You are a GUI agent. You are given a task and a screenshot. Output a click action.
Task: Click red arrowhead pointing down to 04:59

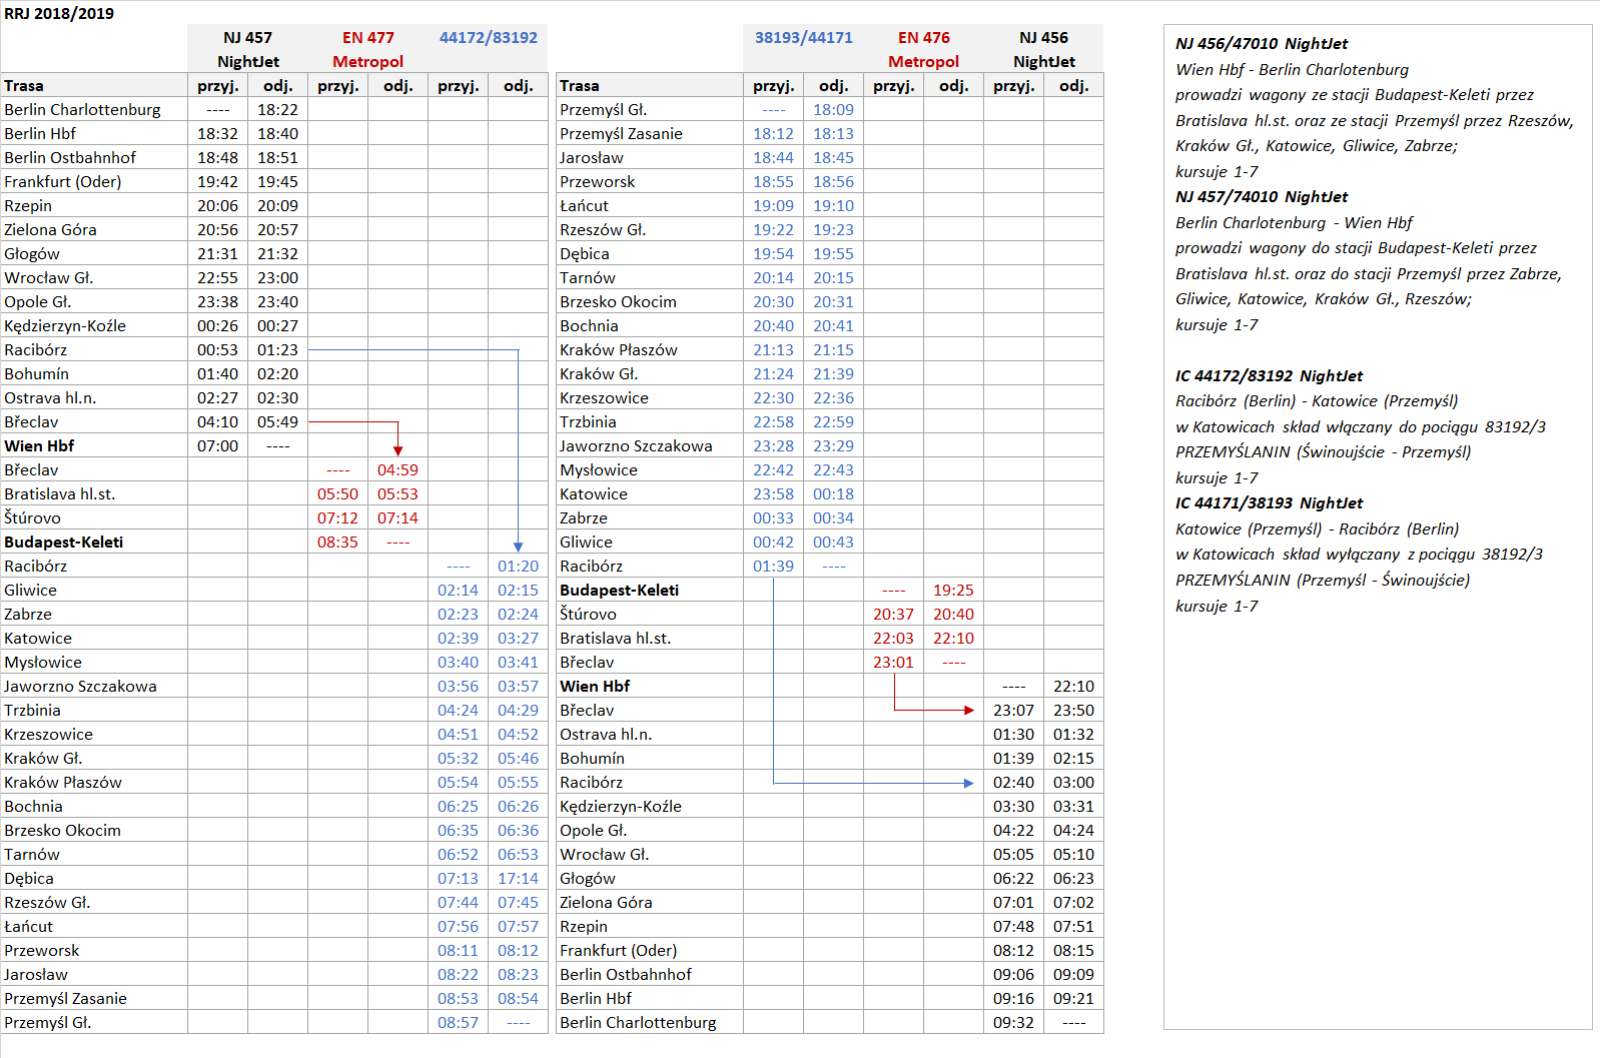[x=398, y=451]
